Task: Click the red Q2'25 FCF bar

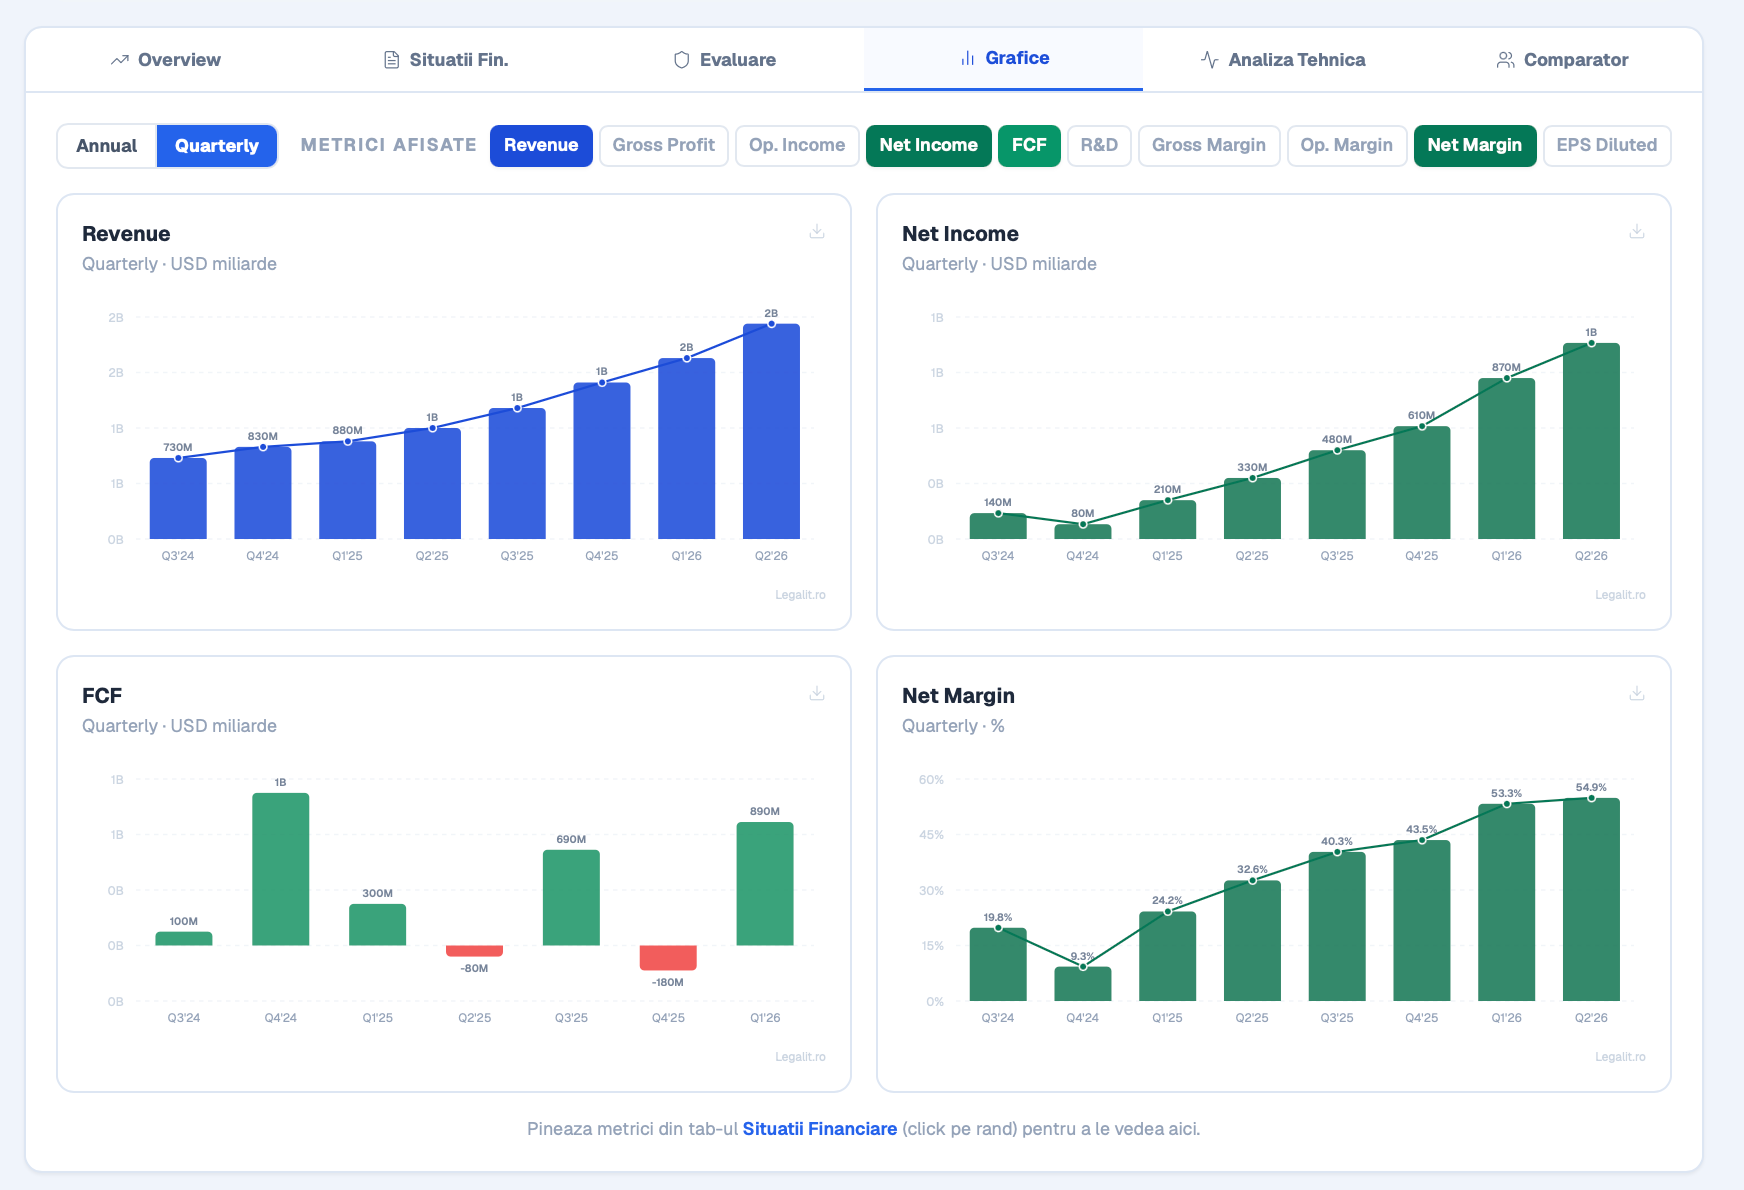Action: [x=474, y=951]
